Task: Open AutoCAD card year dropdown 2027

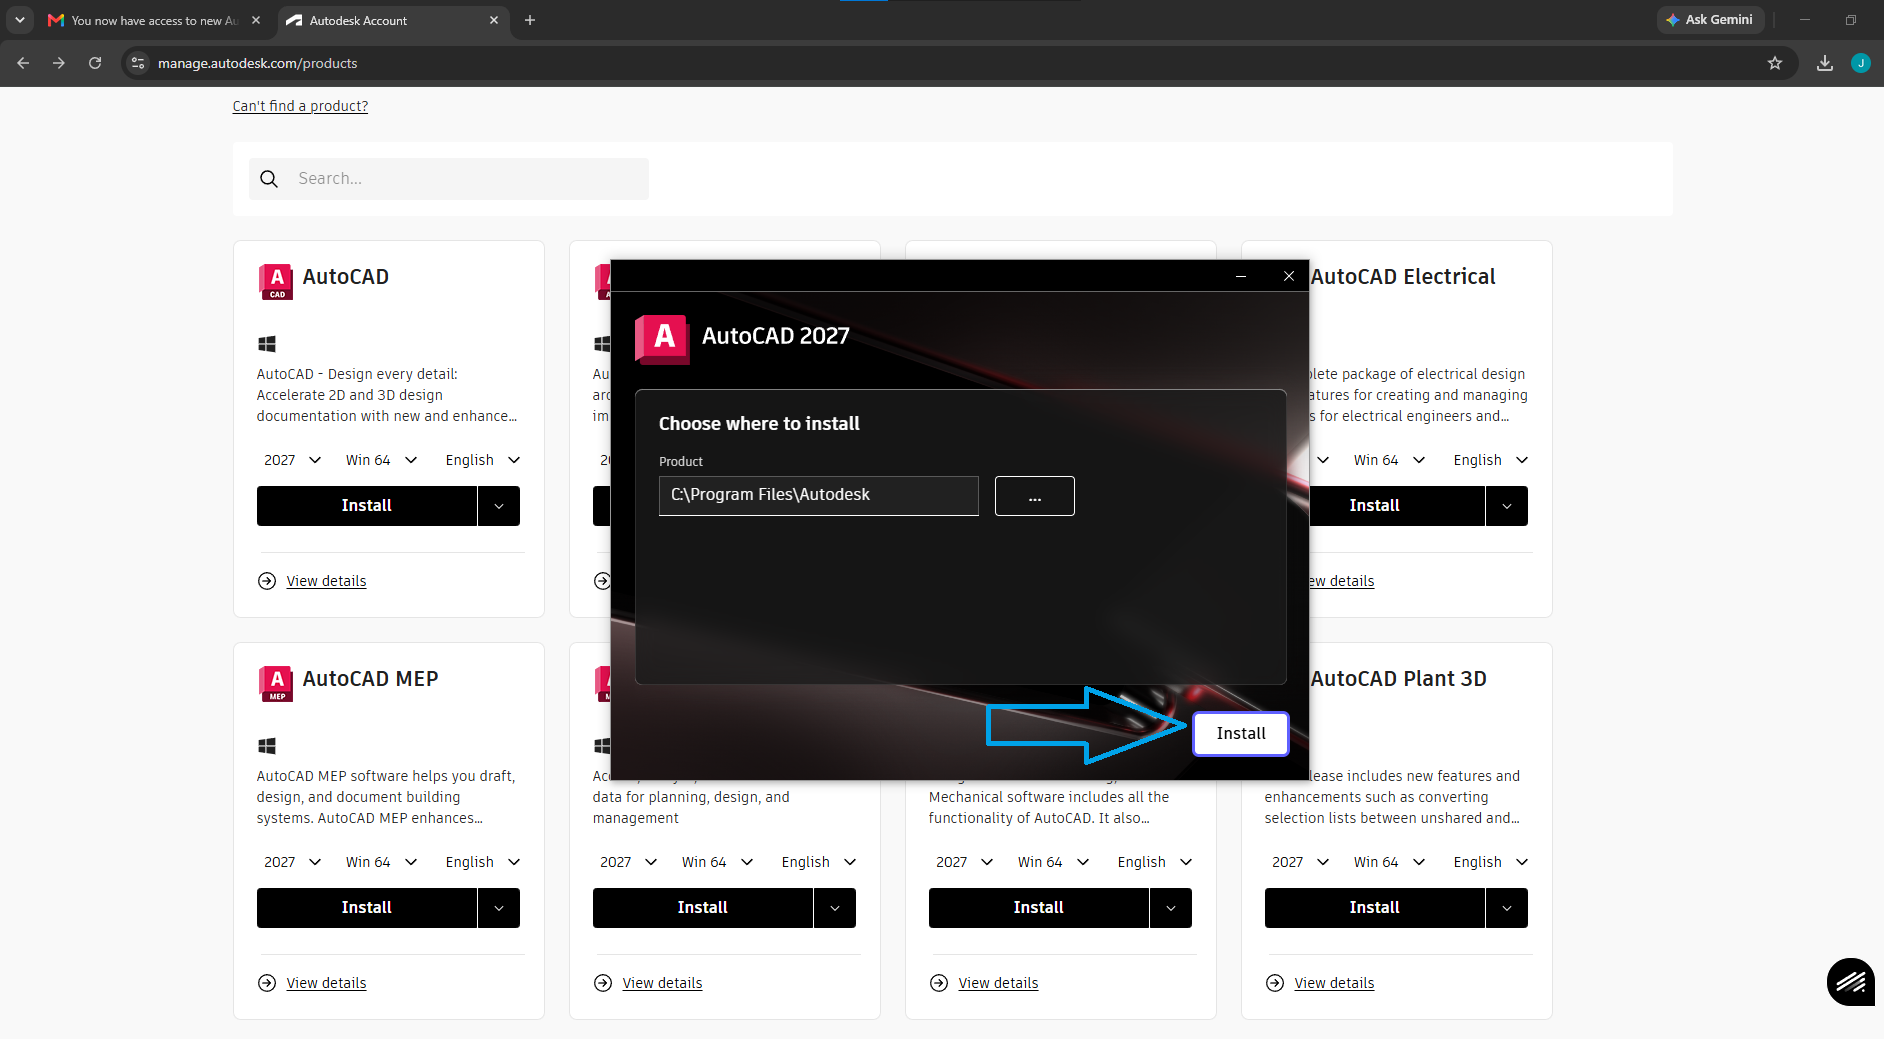Action: [x=292, y=460]
